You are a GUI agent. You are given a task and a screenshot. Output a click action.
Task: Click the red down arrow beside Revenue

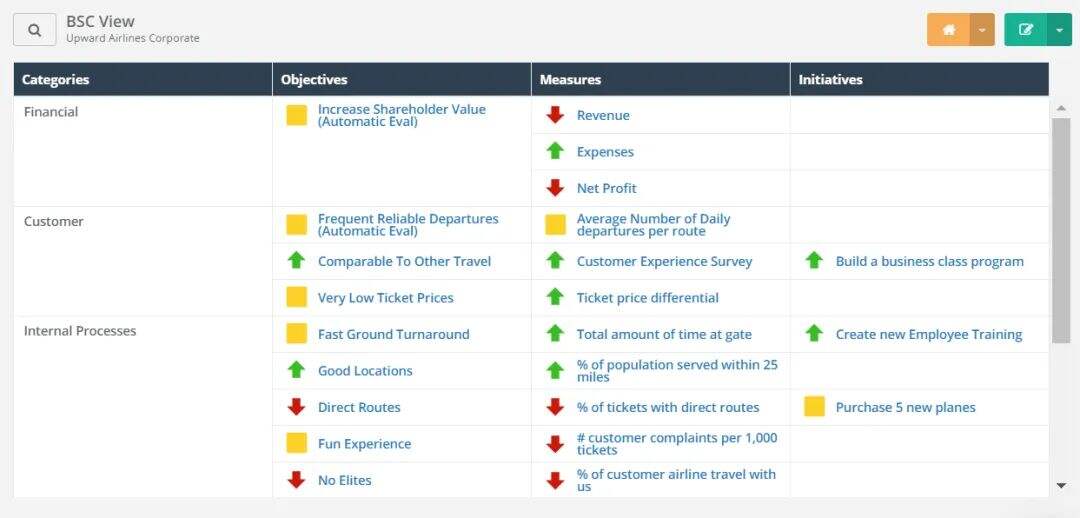[x=555, y=115]
